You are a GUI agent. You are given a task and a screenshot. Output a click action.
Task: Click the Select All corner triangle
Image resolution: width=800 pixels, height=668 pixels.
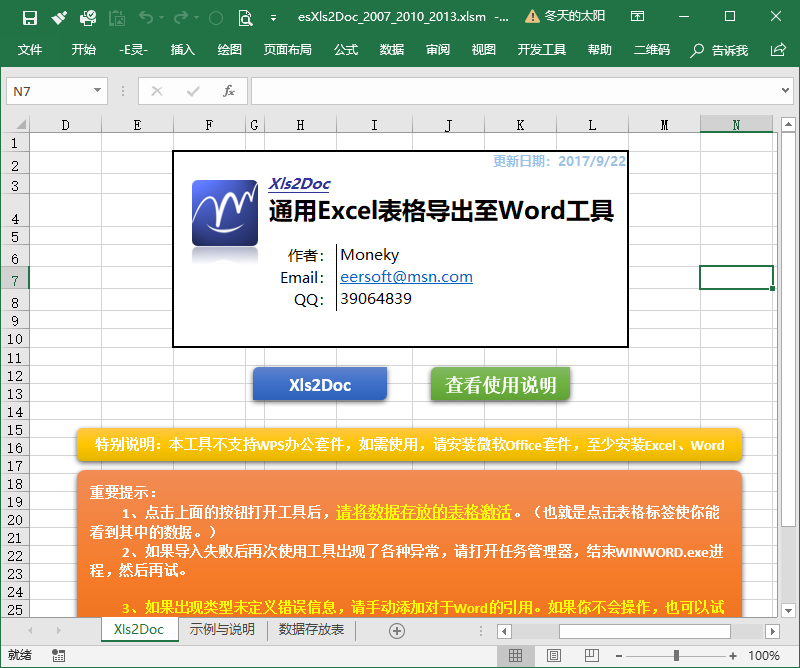(21, 124)
